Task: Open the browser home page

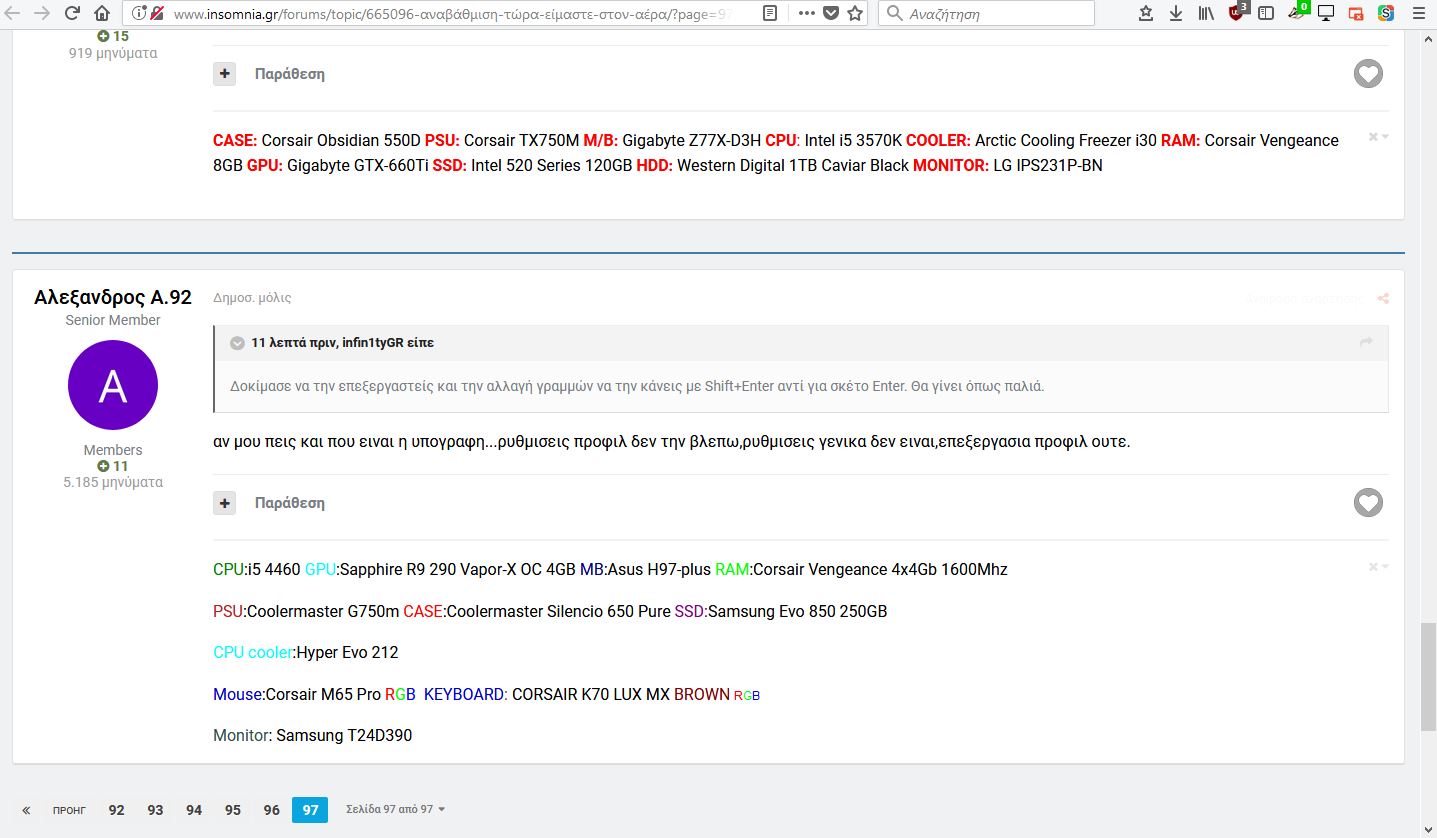Action: tap(102, 13)
